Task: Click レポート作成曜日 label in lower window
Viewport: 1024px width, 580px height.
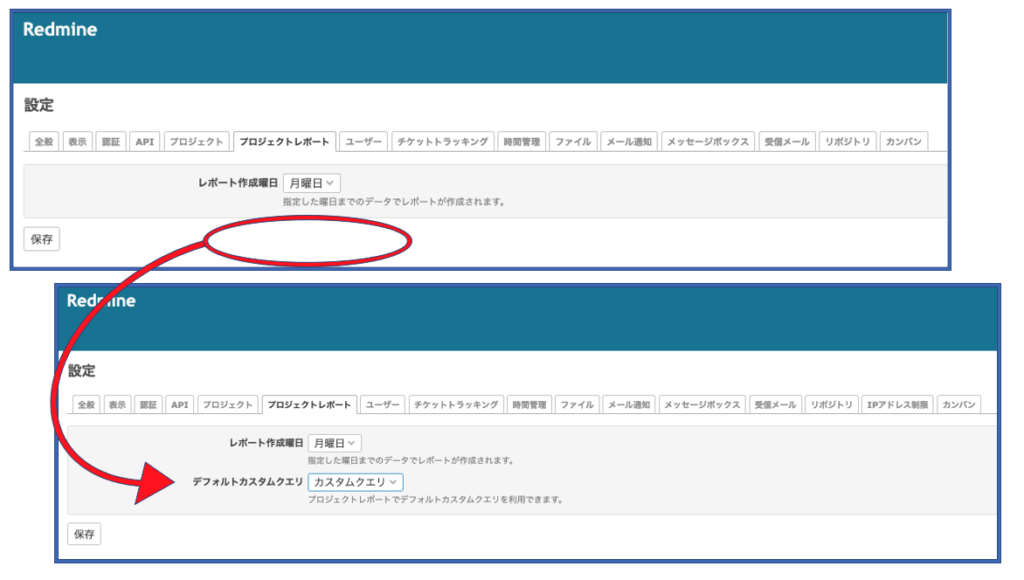Action: click(x=266, y=443)
